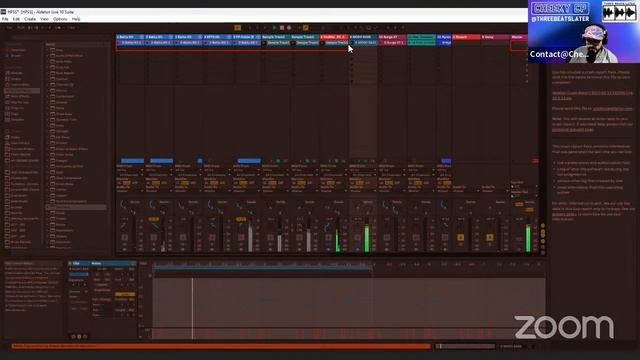Open the Cue Out dropdown on the Master track
The height and width of the screenshot is (360, 640).
click(524, 187)
